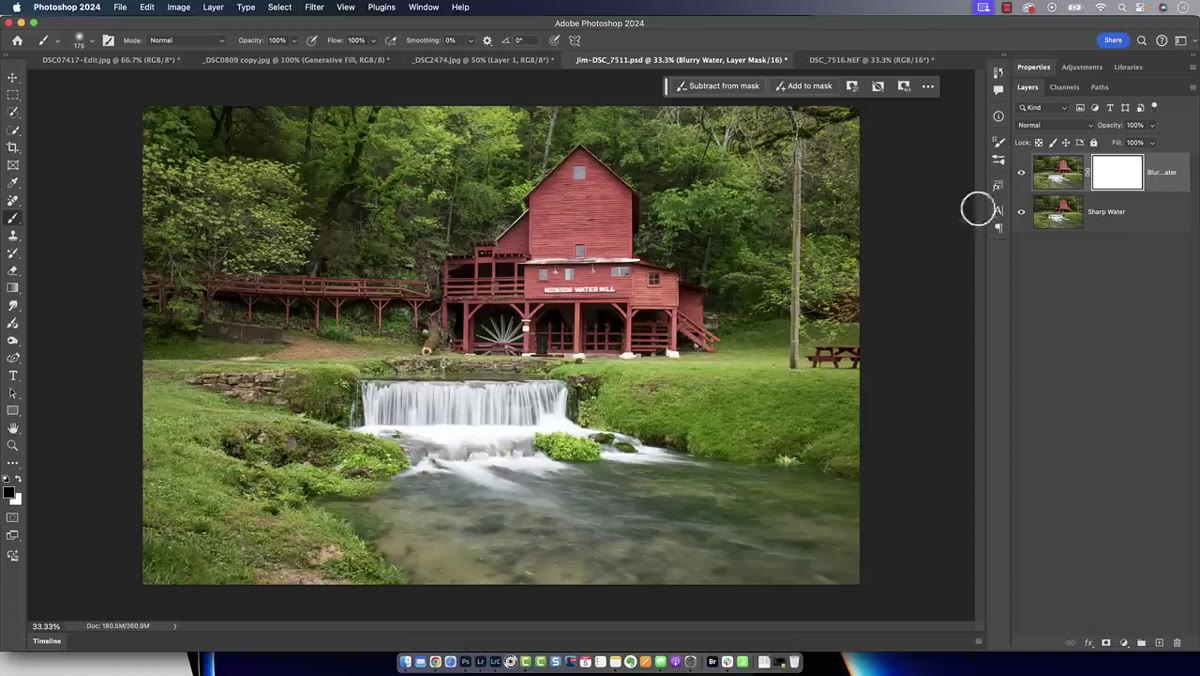Screen dimensions: 1200x676
Task: Toggle pixel layer filter
Action: tap(1081, 108)
